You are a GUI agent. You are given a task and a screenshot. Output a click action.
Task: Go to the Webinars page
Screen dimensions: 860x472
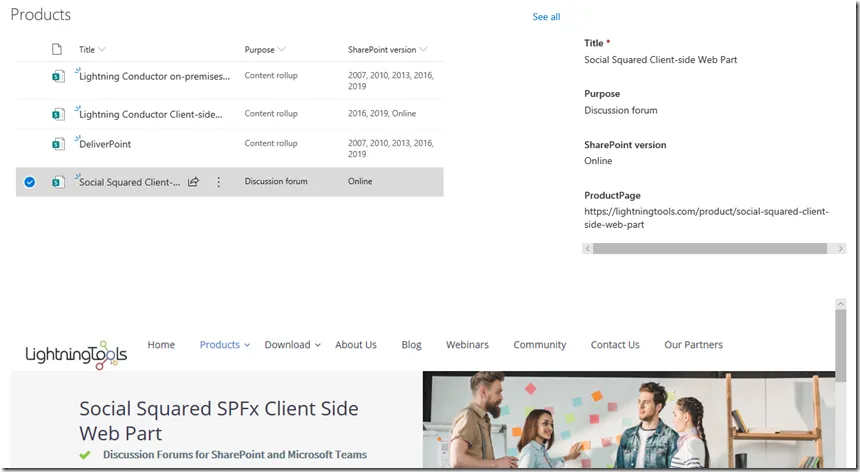click(467, 345)
